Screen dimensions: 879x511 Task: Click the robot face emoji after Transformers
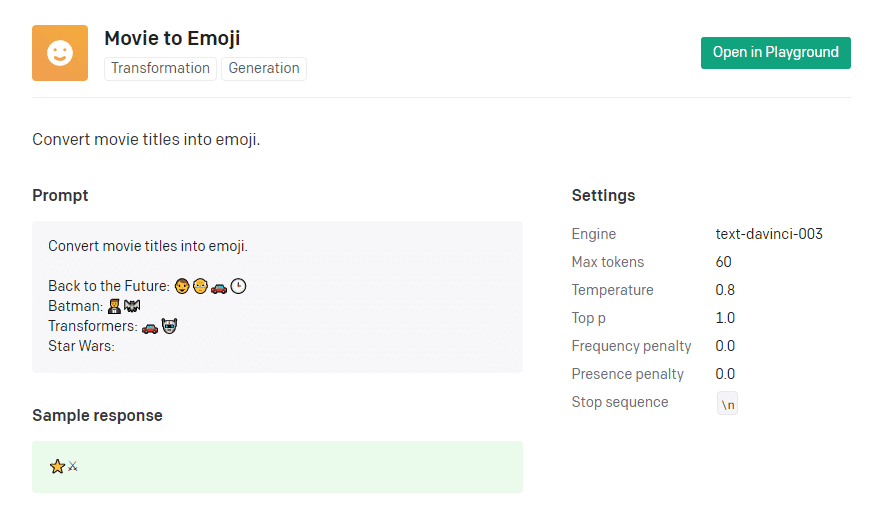(x=169, y=326)
